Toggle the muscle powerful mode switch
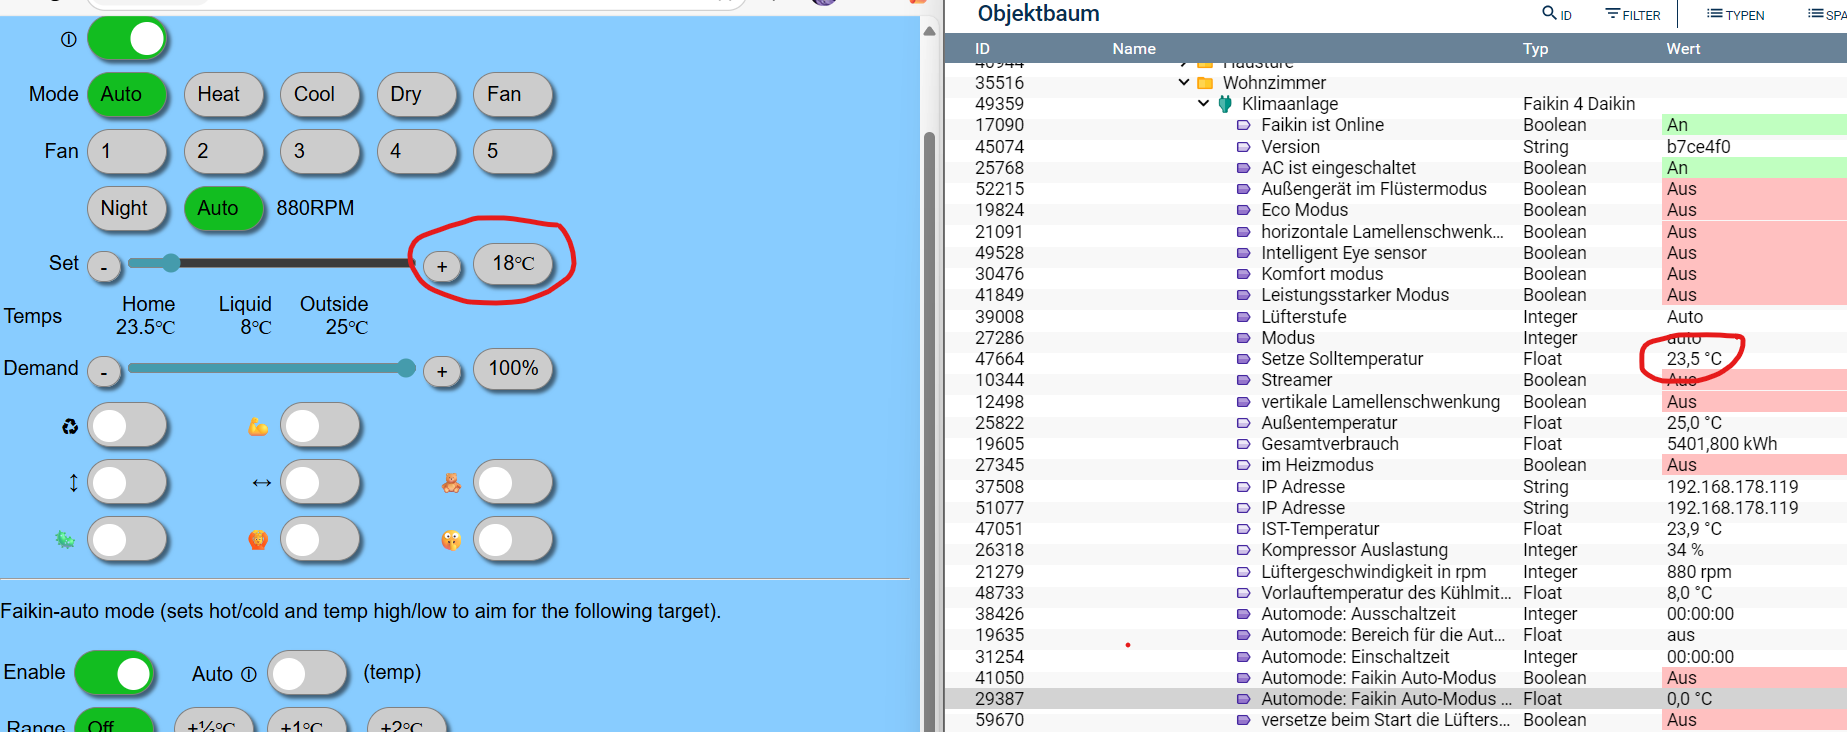This screenshot has height=732, width=1847. 320,426
